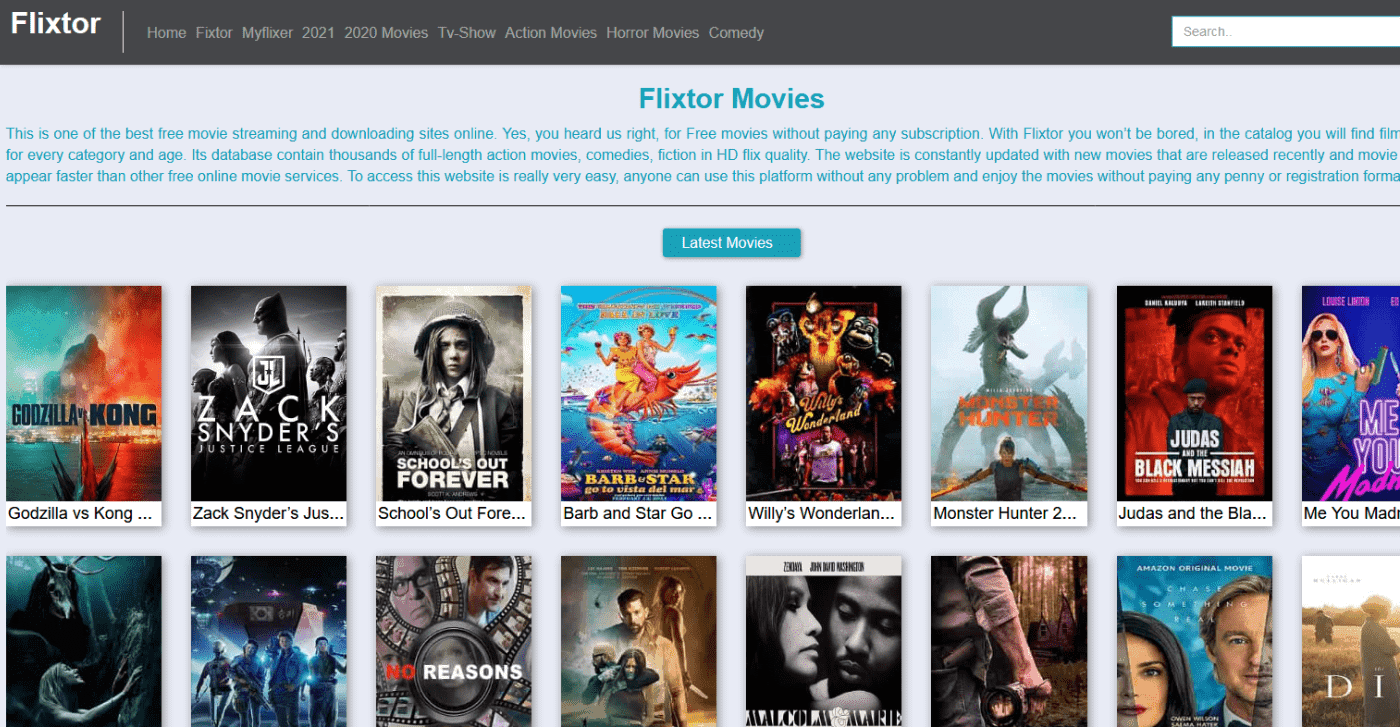Browse Horror Movies category
The width and height of the screenshot is (1400, 727).
pos(653,33)
